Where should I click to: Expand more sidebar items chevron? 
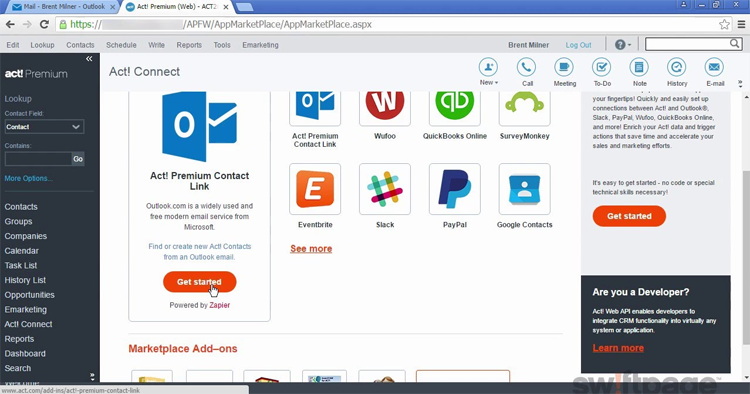click(x=92, y=377)
